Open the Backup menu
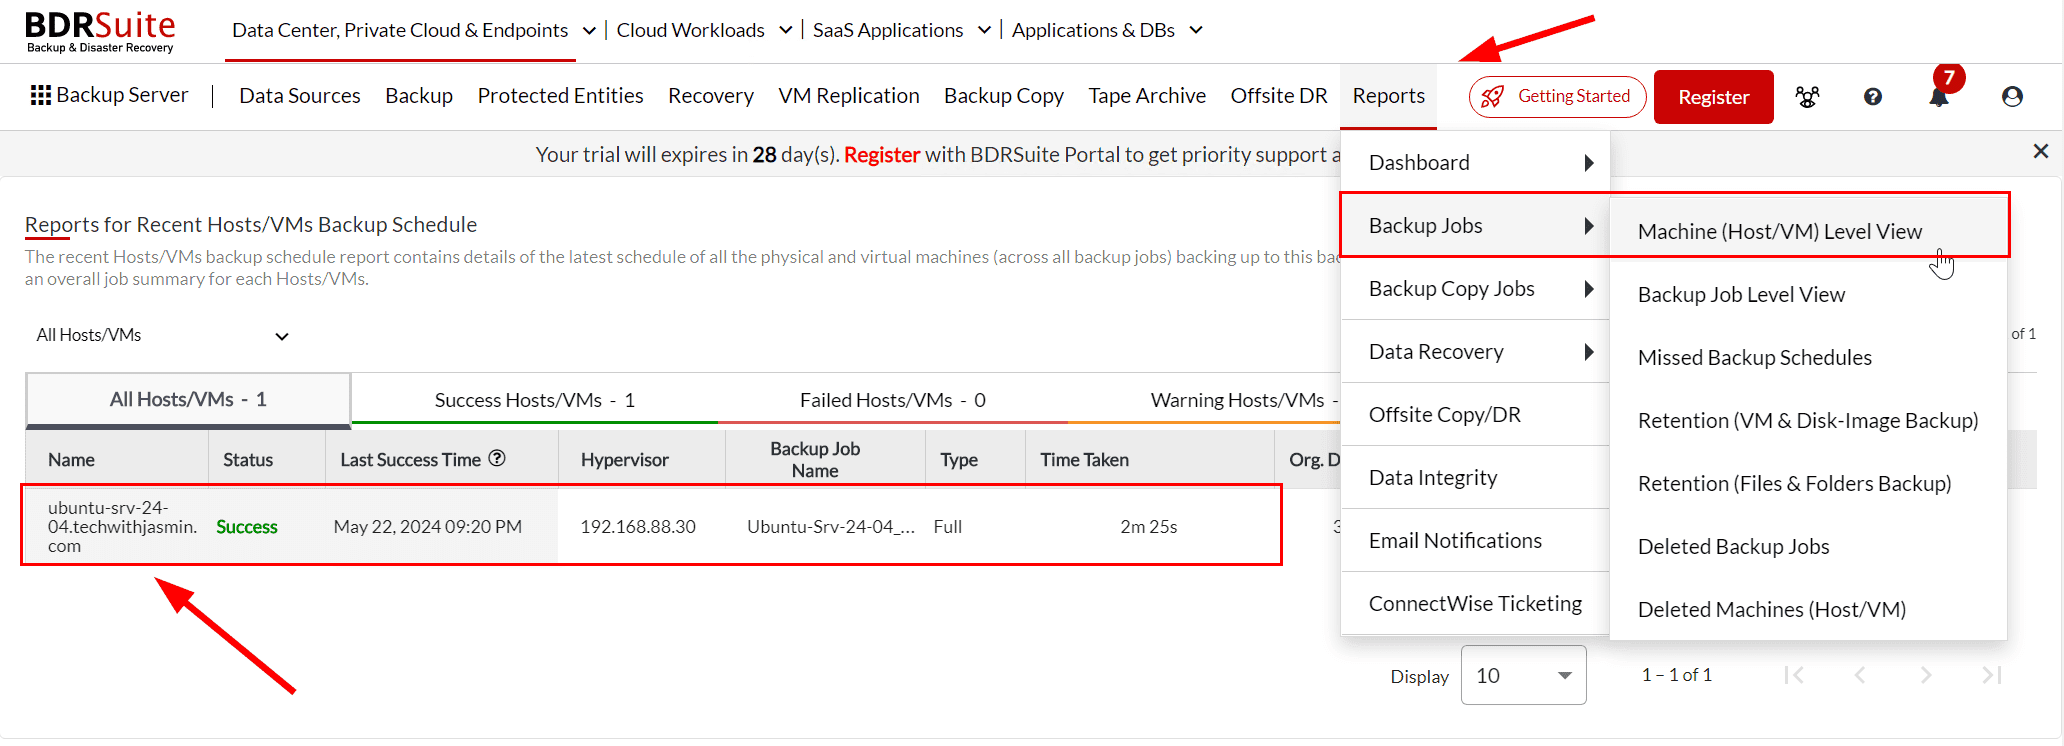 pyautogui.click(x=419, y=96)
